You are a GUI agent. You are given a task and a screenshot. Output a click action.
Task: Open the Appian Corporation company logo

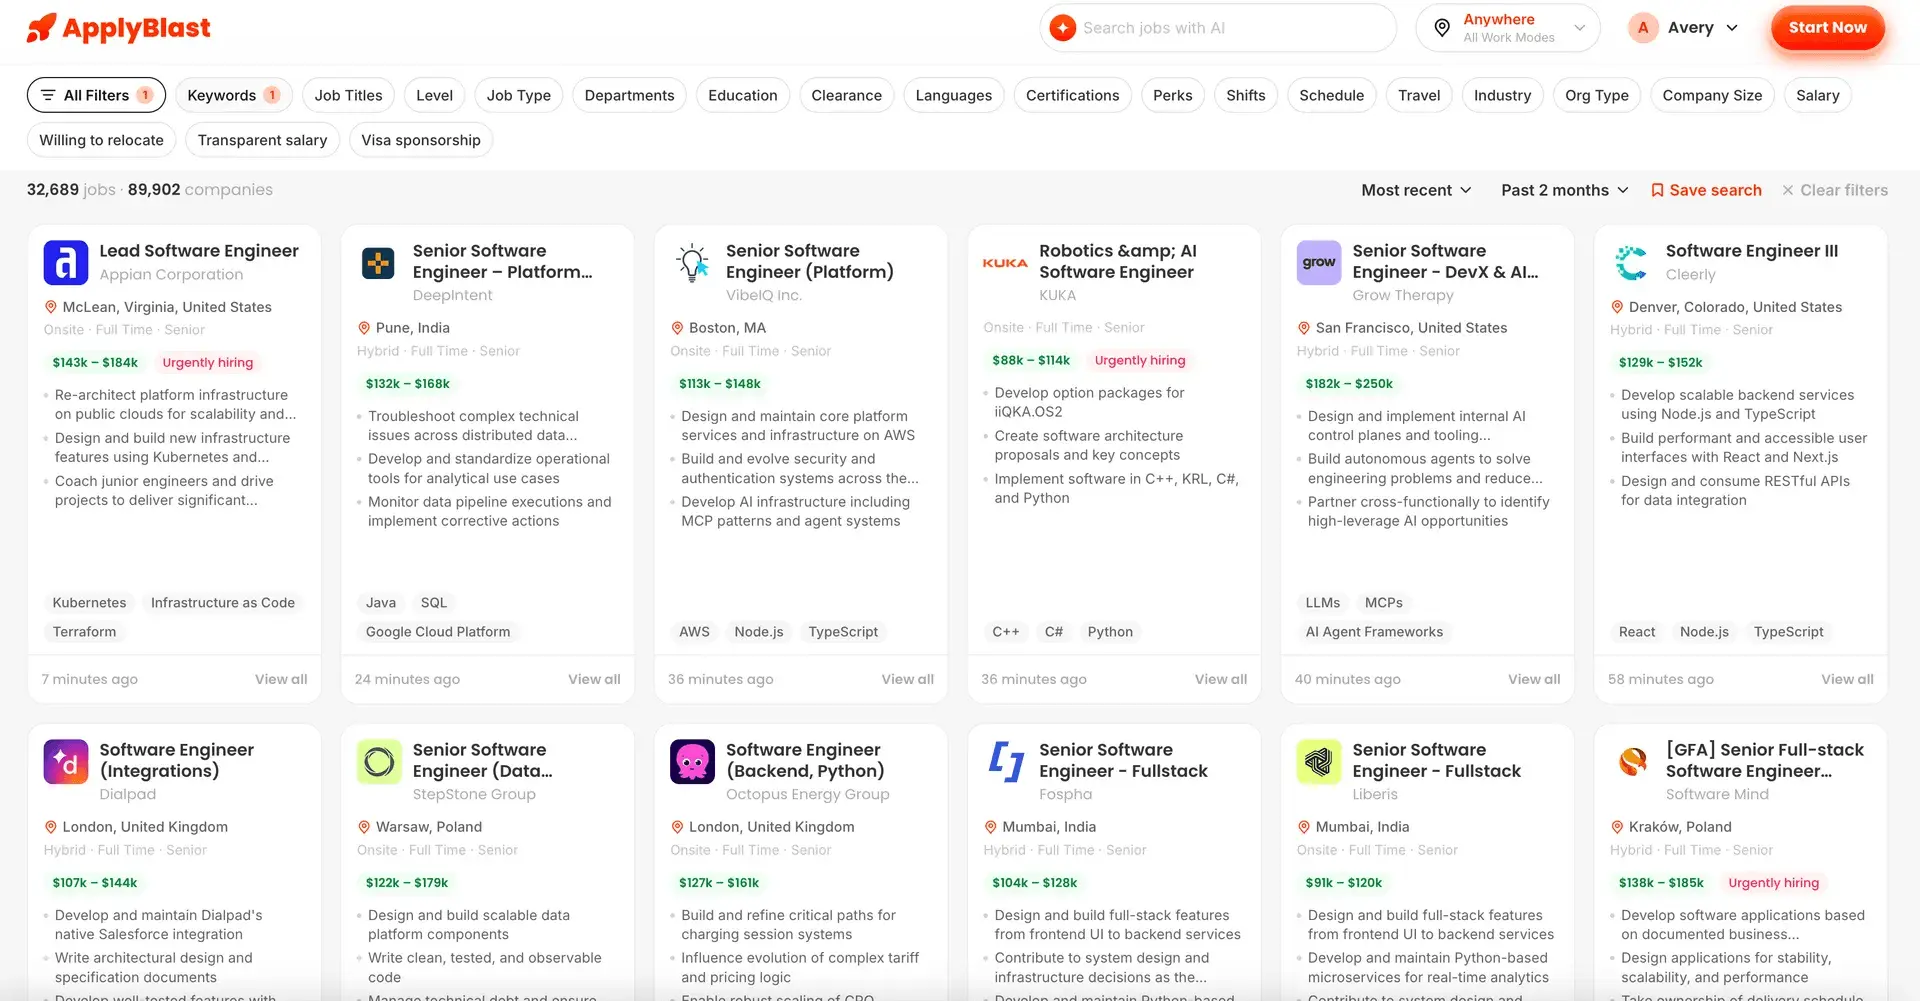(x=66, y=263)
